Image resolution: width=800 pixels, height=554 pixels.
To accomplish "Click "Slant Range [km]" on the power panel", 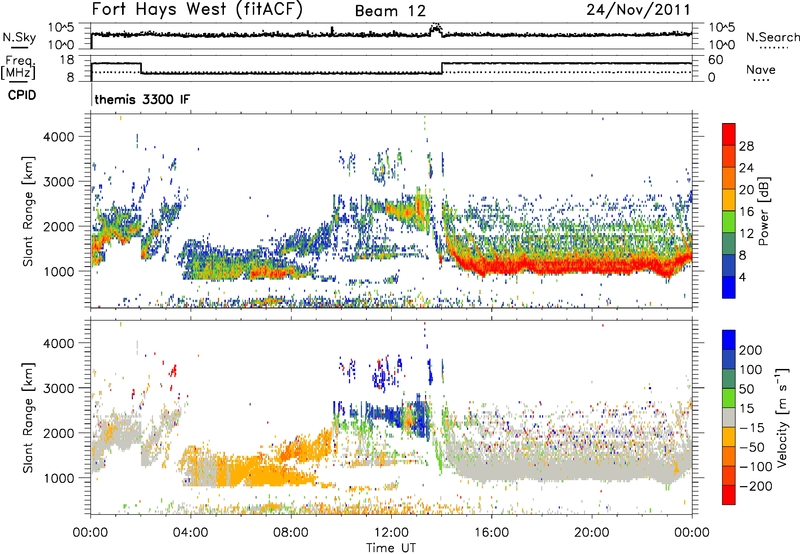I will (x=28, y=211).
